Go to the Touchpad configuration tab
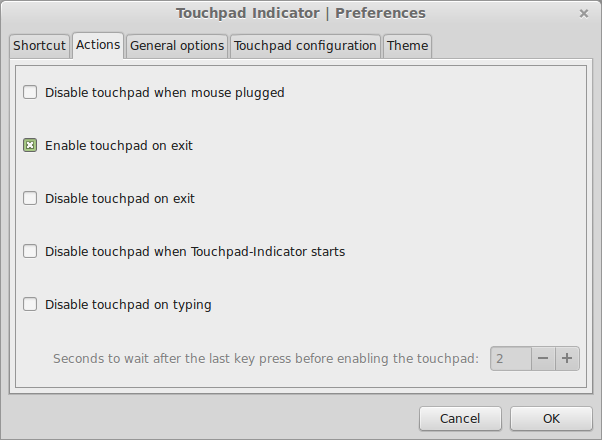Screen dimensions: 602x440 [305, 46]
